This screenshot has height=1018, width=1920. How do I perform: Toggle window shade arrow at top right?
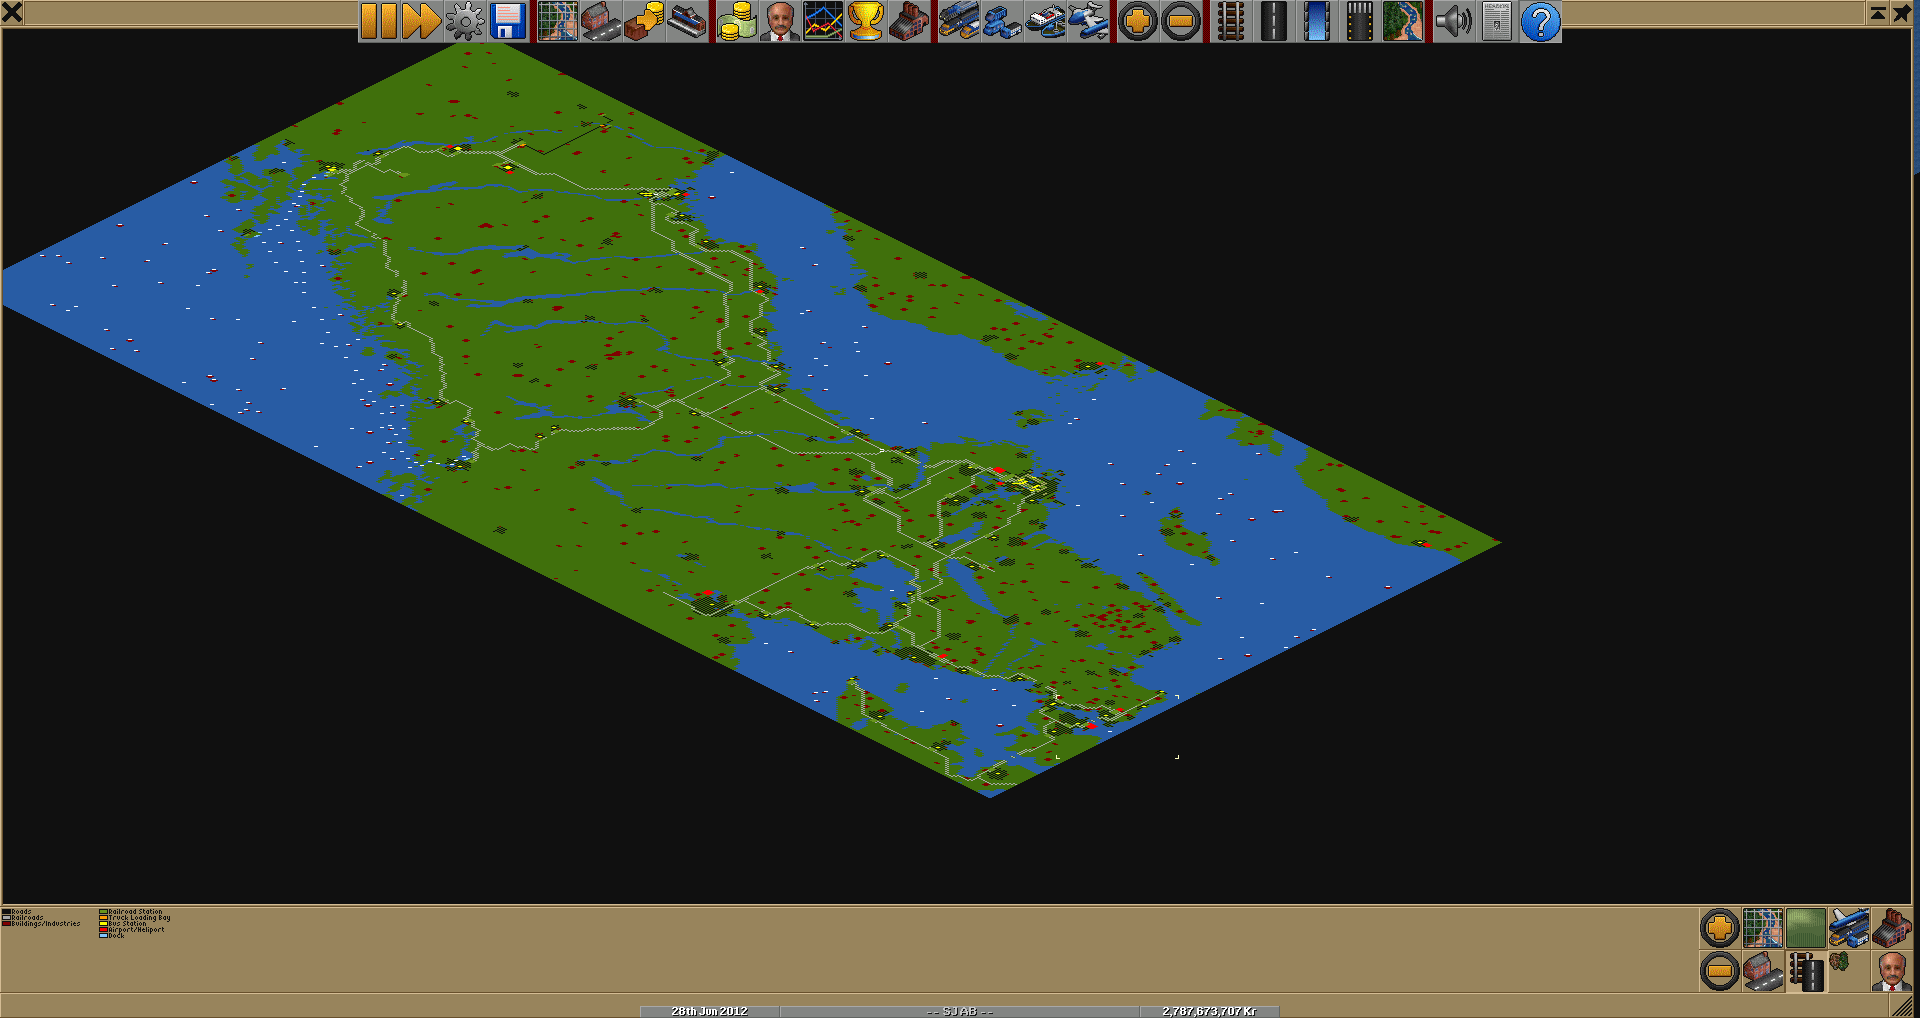click(x=1878, y=13)
